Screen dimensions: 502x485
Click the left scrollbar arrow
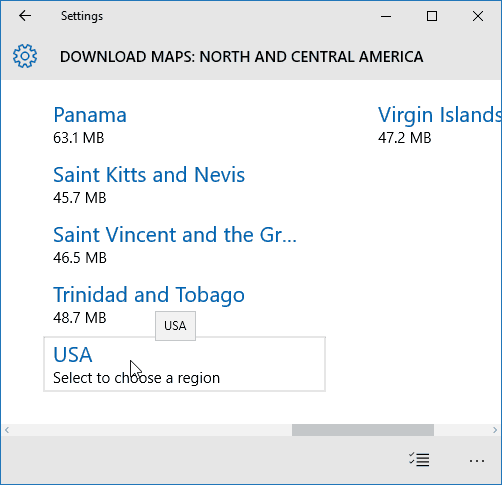tap(7, 430)
